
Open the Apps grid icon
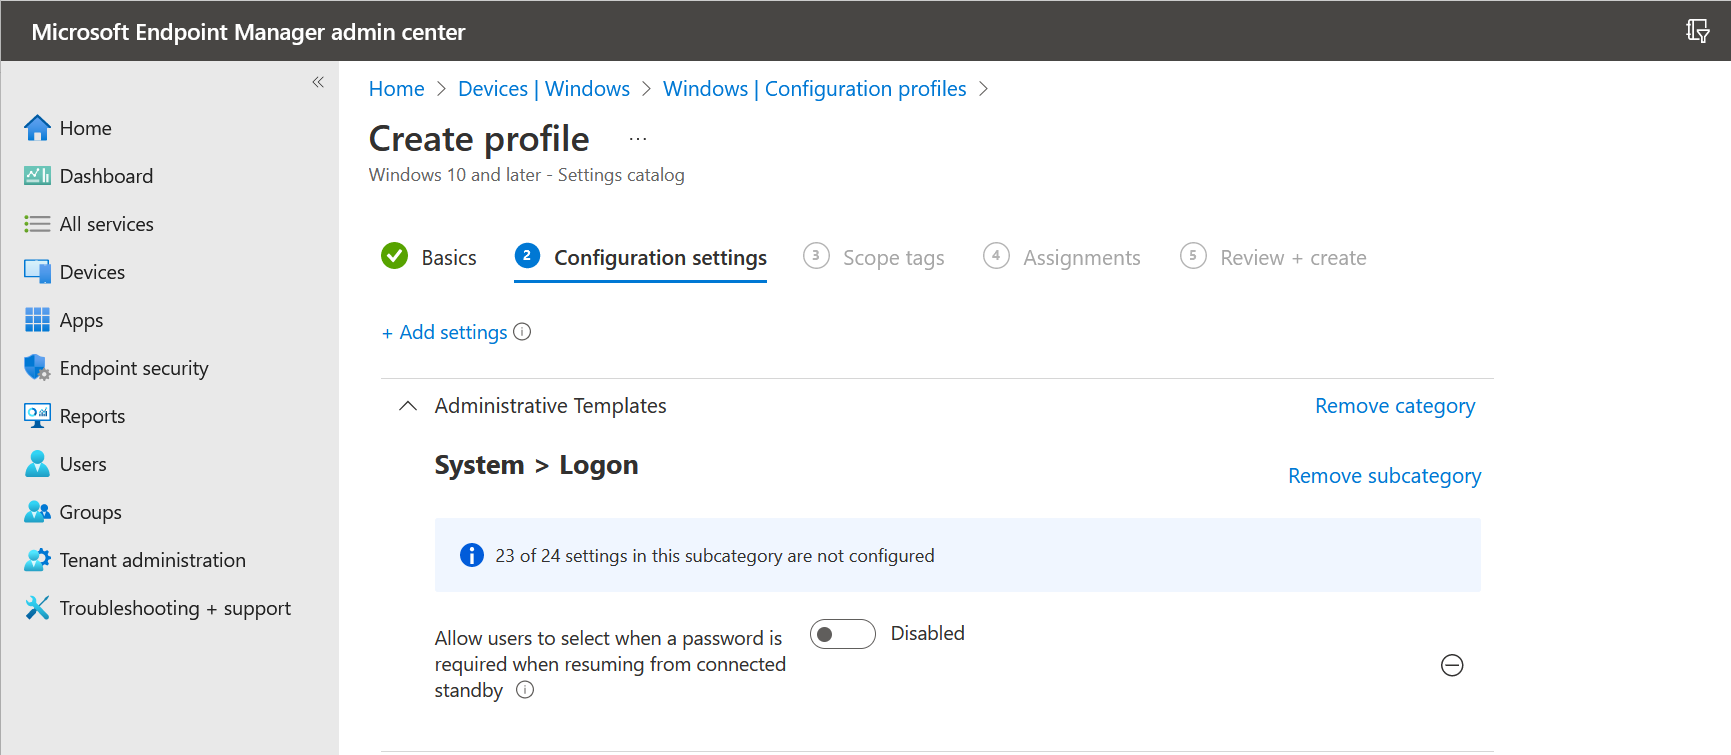tap(37, 320)
